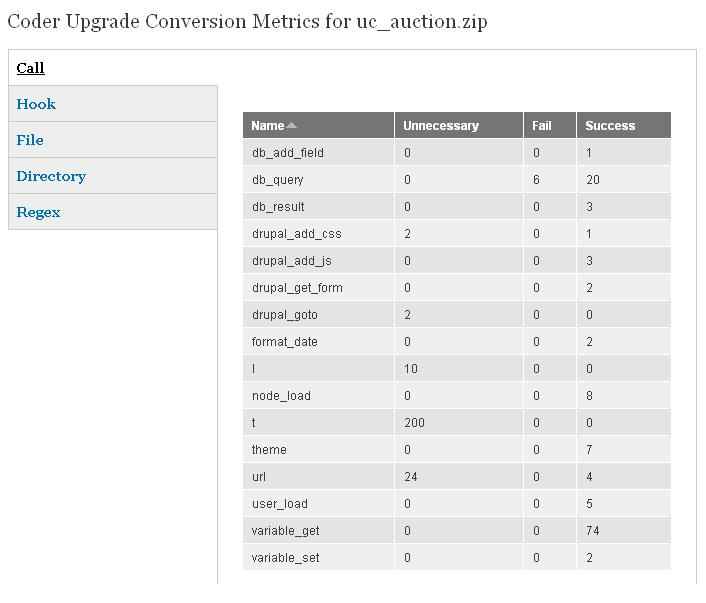Click the sort arrow beside Name

pyautogui.click(x=291, y=126)
